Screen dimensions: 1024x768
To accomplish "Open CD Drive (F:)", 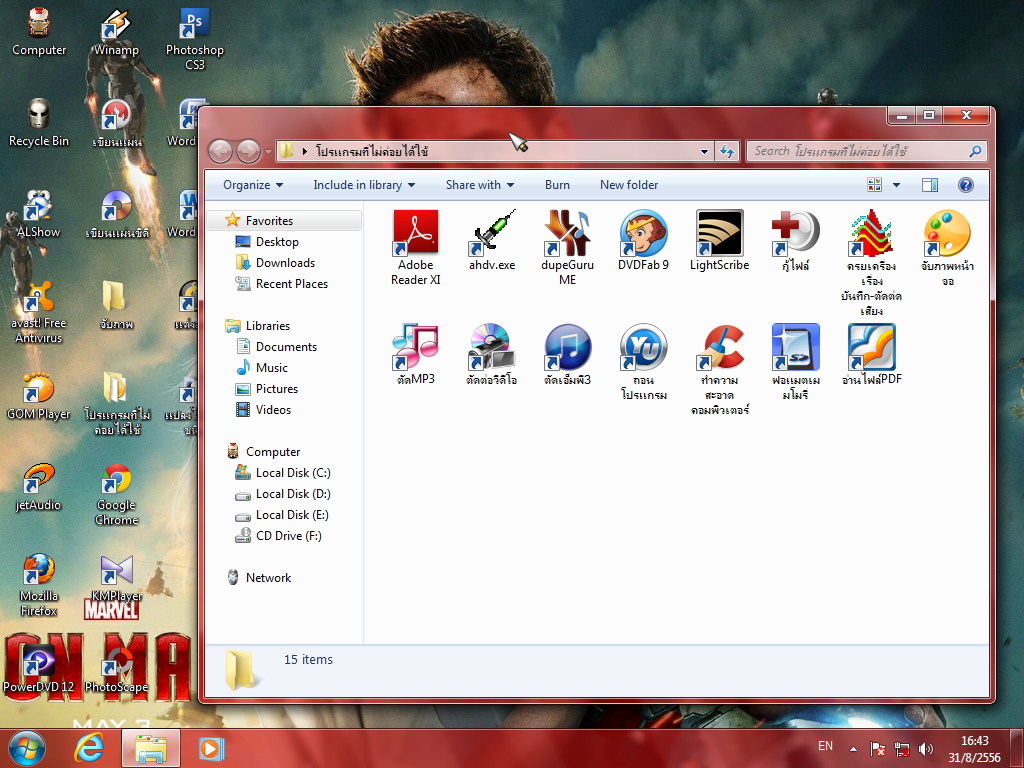I will click(x=288, y=536).
